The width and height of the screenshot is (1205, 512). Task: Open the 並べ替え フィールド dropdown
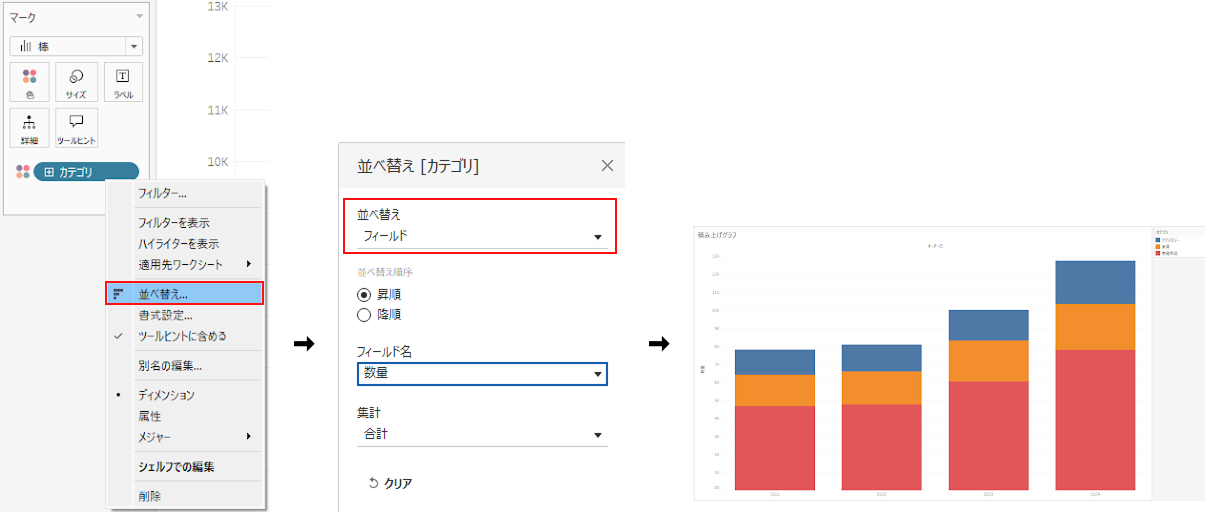coord(482,236)
